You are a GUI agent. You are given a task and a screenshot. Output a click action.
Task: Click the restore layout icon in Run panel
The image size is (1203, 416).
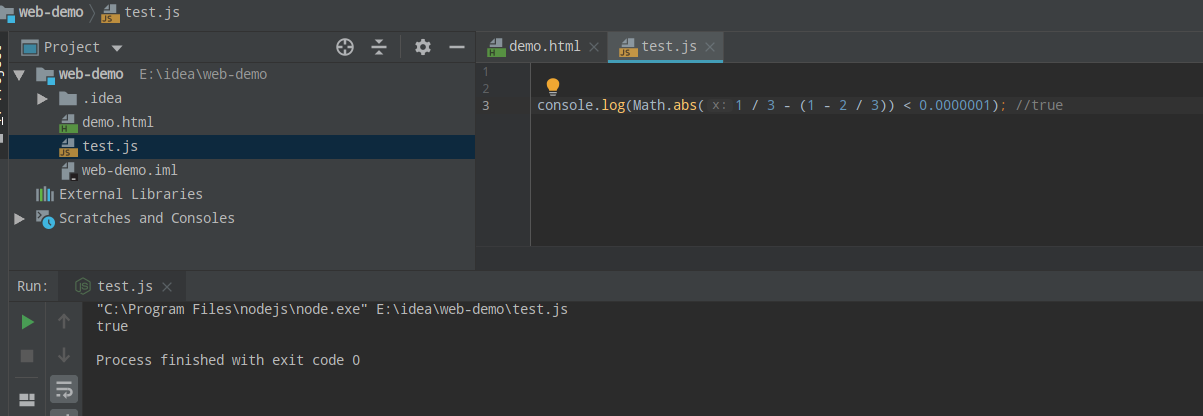[27, 400]
